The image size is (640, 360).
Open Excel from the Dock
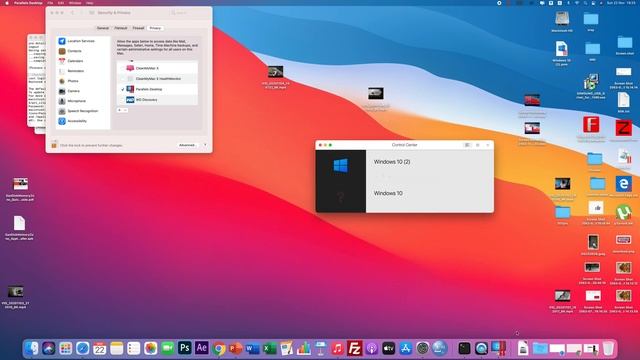pyautogui.click(x=269, y=348)
